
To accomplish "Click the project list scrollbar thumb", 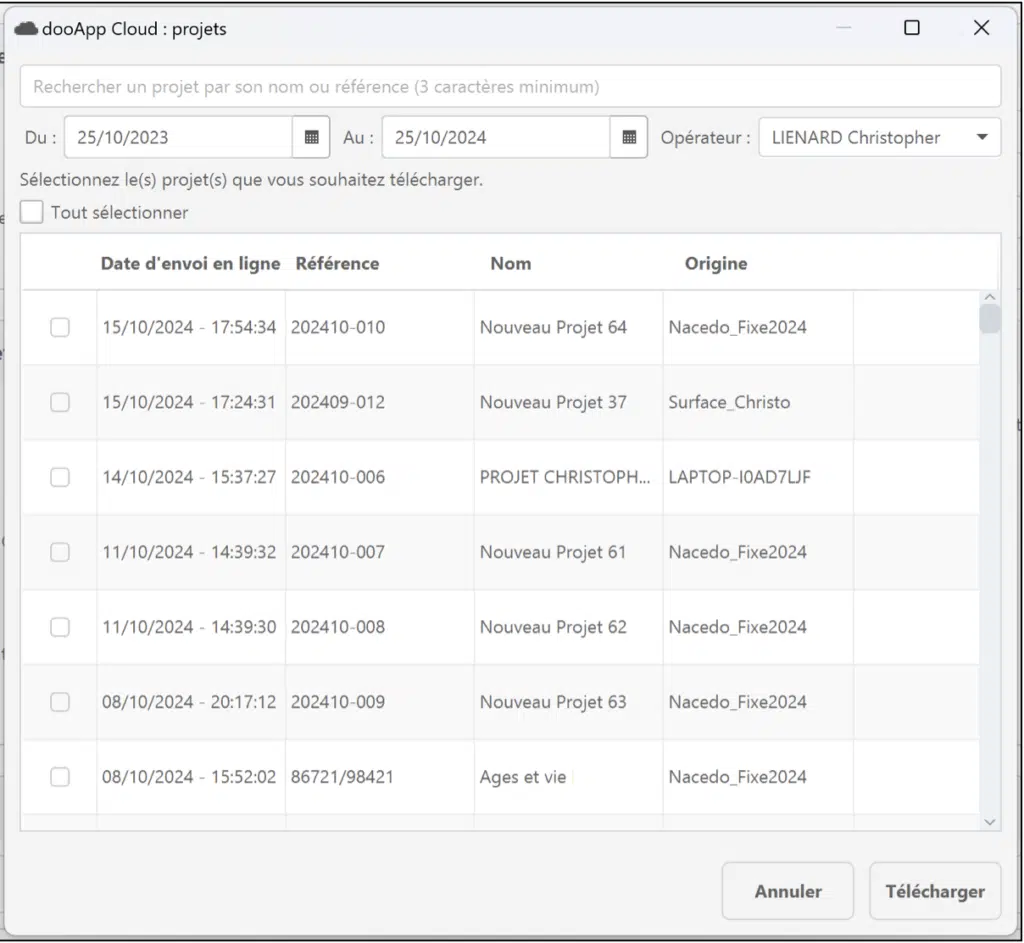I will pos(989,319).
